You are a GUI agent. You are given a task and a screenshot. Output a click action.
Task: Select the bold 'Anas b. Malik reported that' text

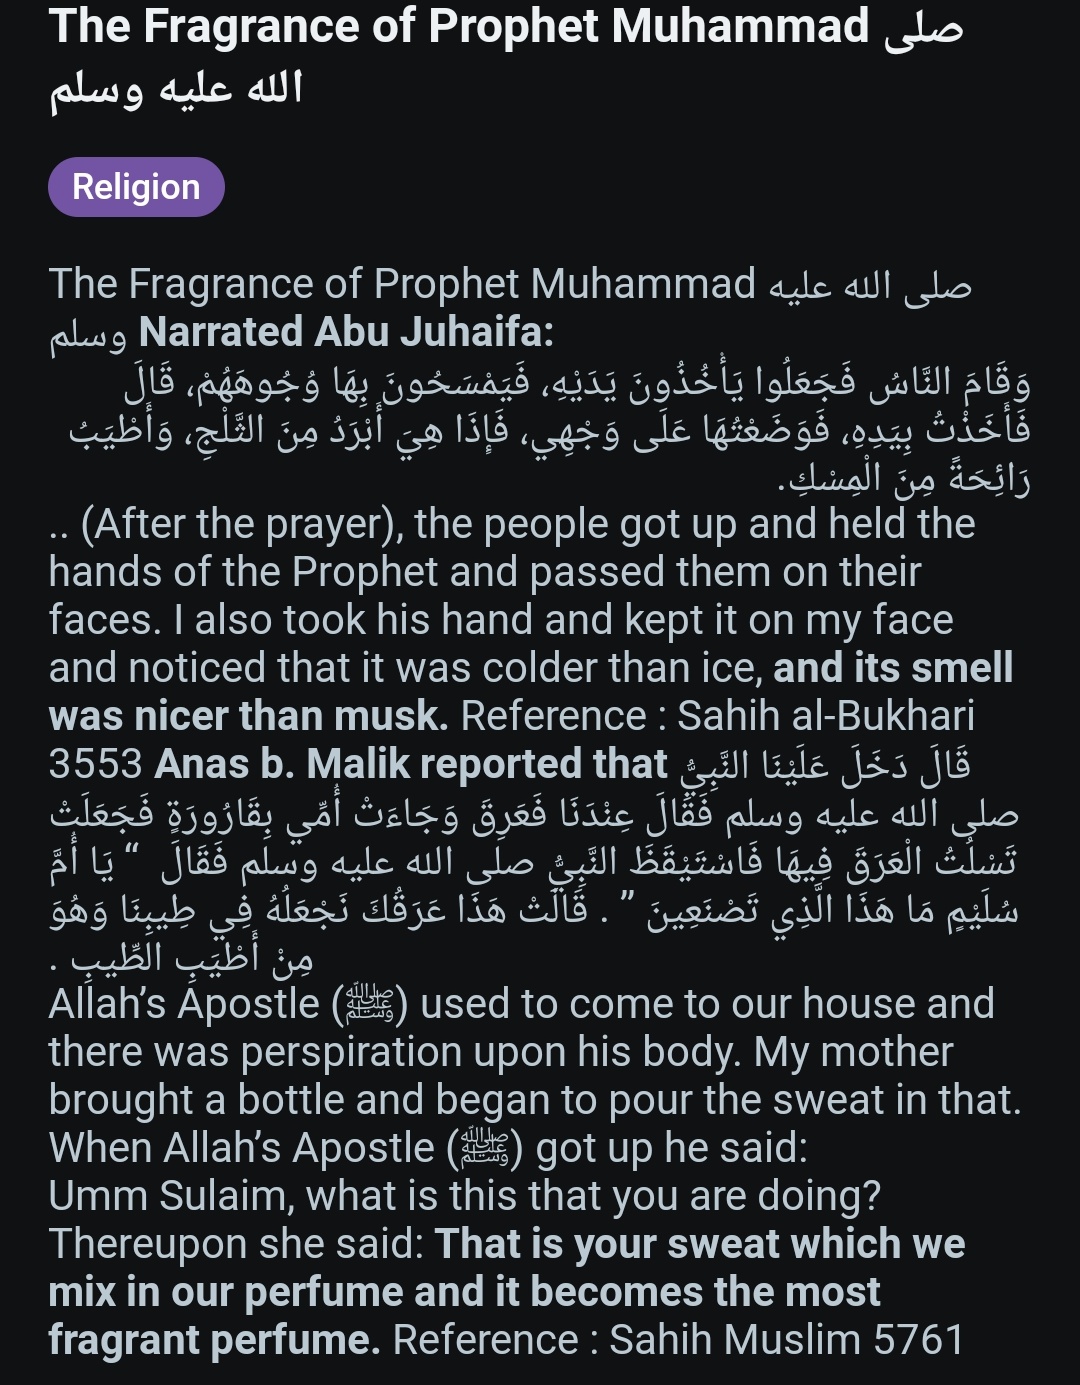pos(411,764)
